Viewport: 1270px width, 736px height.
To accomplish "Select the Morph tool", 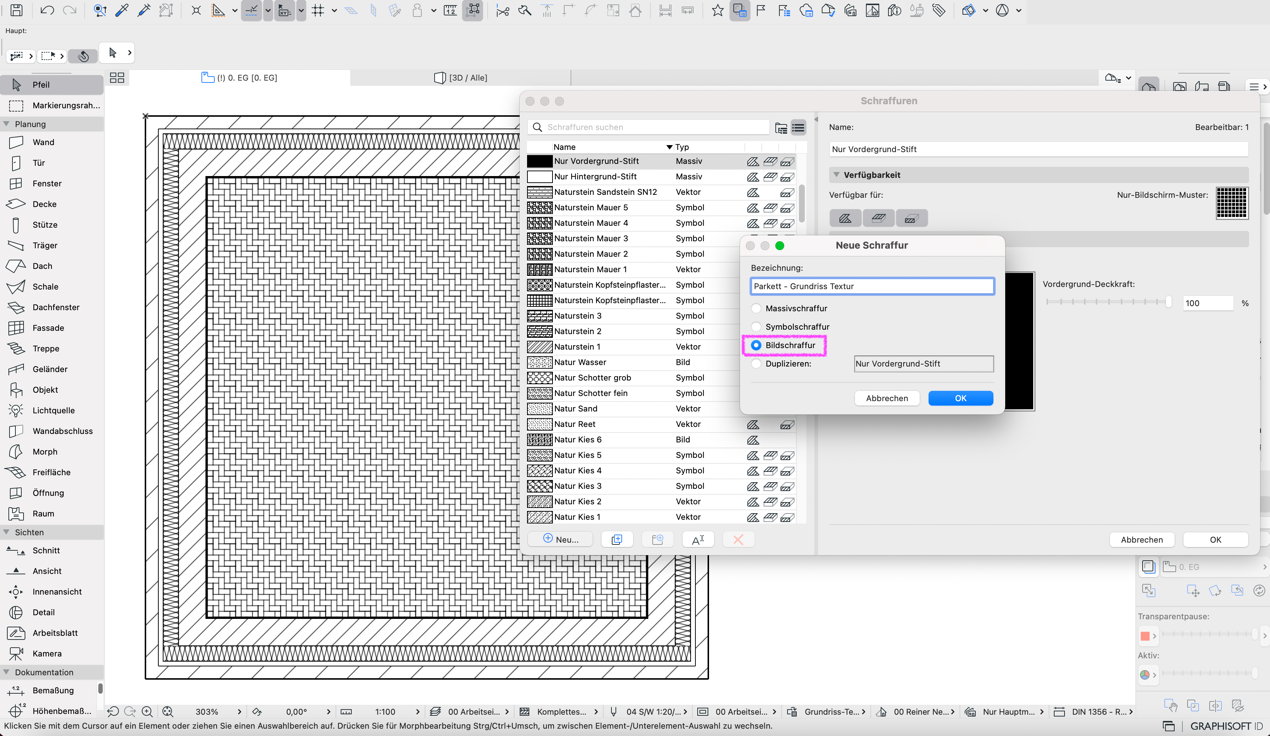I will pos(52,452).
